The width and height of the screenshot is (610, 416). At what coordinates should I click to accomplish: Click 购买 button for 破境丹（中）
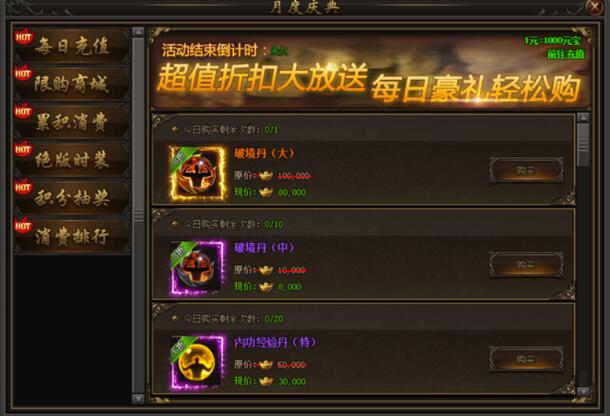click(x=526, y=265)
